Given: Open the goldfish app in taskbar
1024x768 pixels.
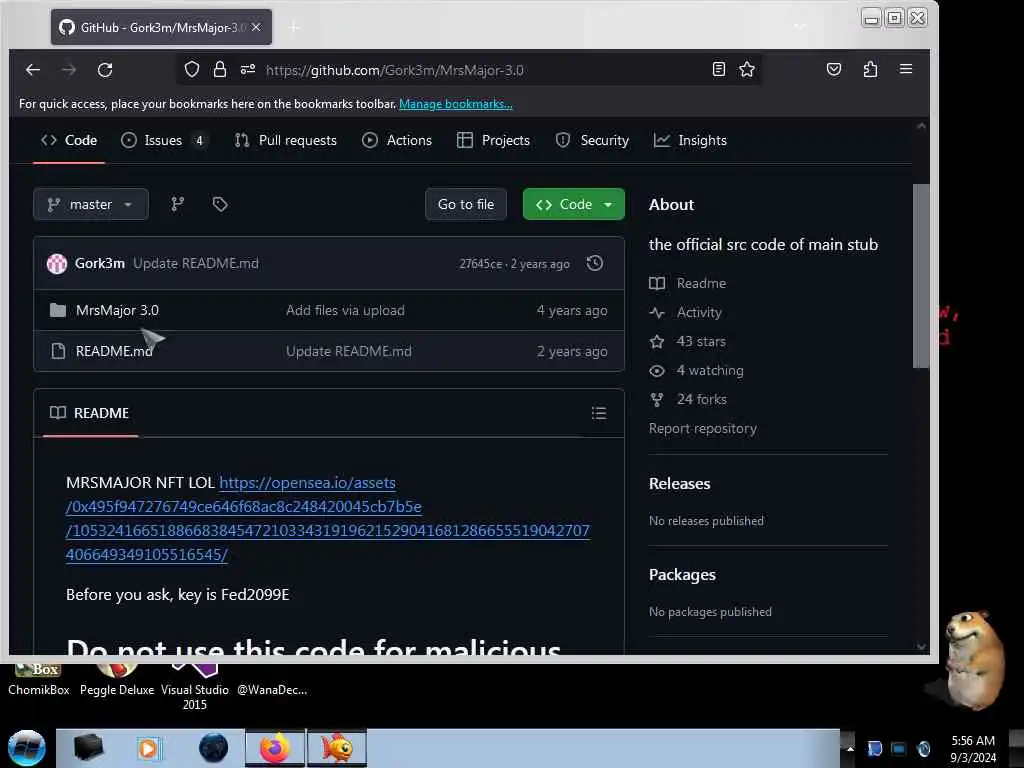Looking at the screenshot, I should [337, 748].
